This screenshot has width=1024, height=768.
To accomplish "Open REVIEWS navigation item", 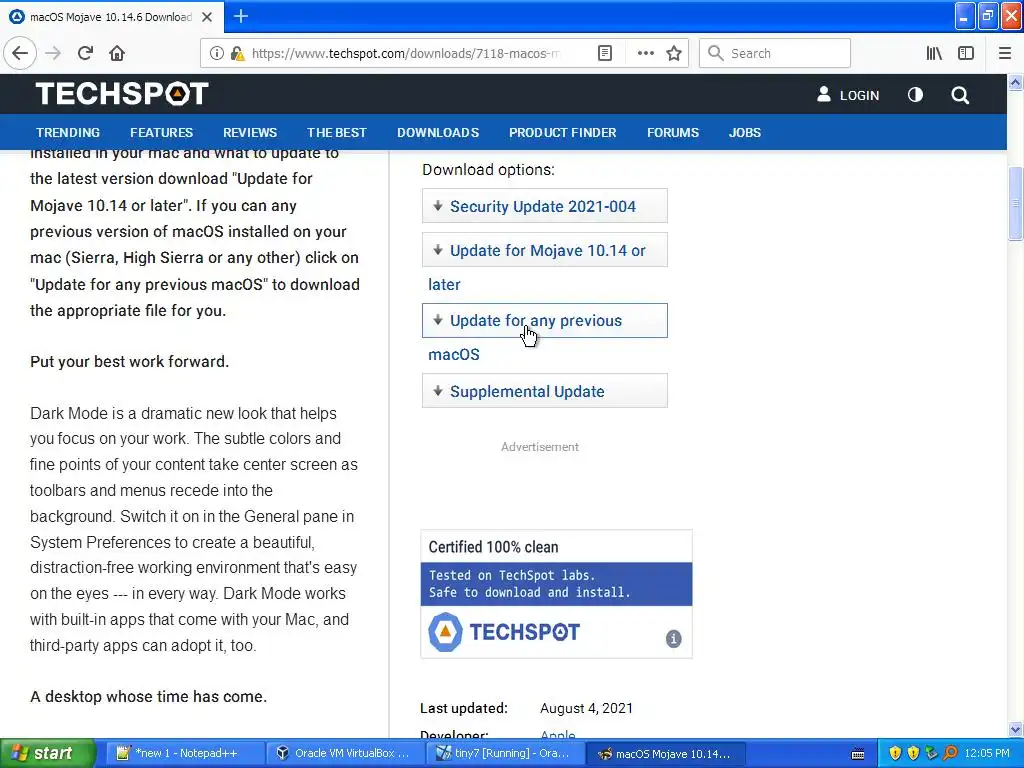I will [250, 133].
